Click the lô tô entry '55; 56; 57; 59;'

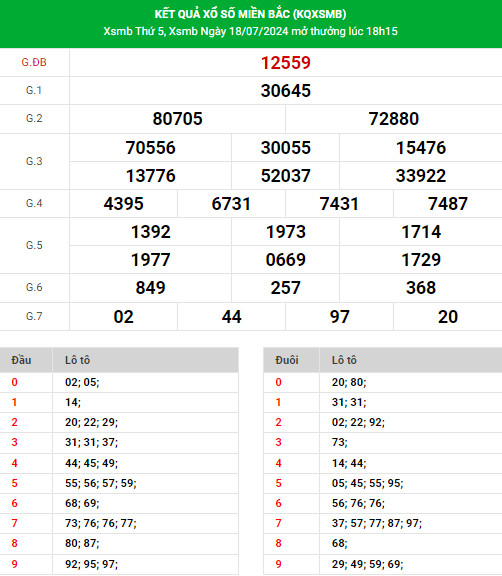pyautogui.click(x=101, y=483)
